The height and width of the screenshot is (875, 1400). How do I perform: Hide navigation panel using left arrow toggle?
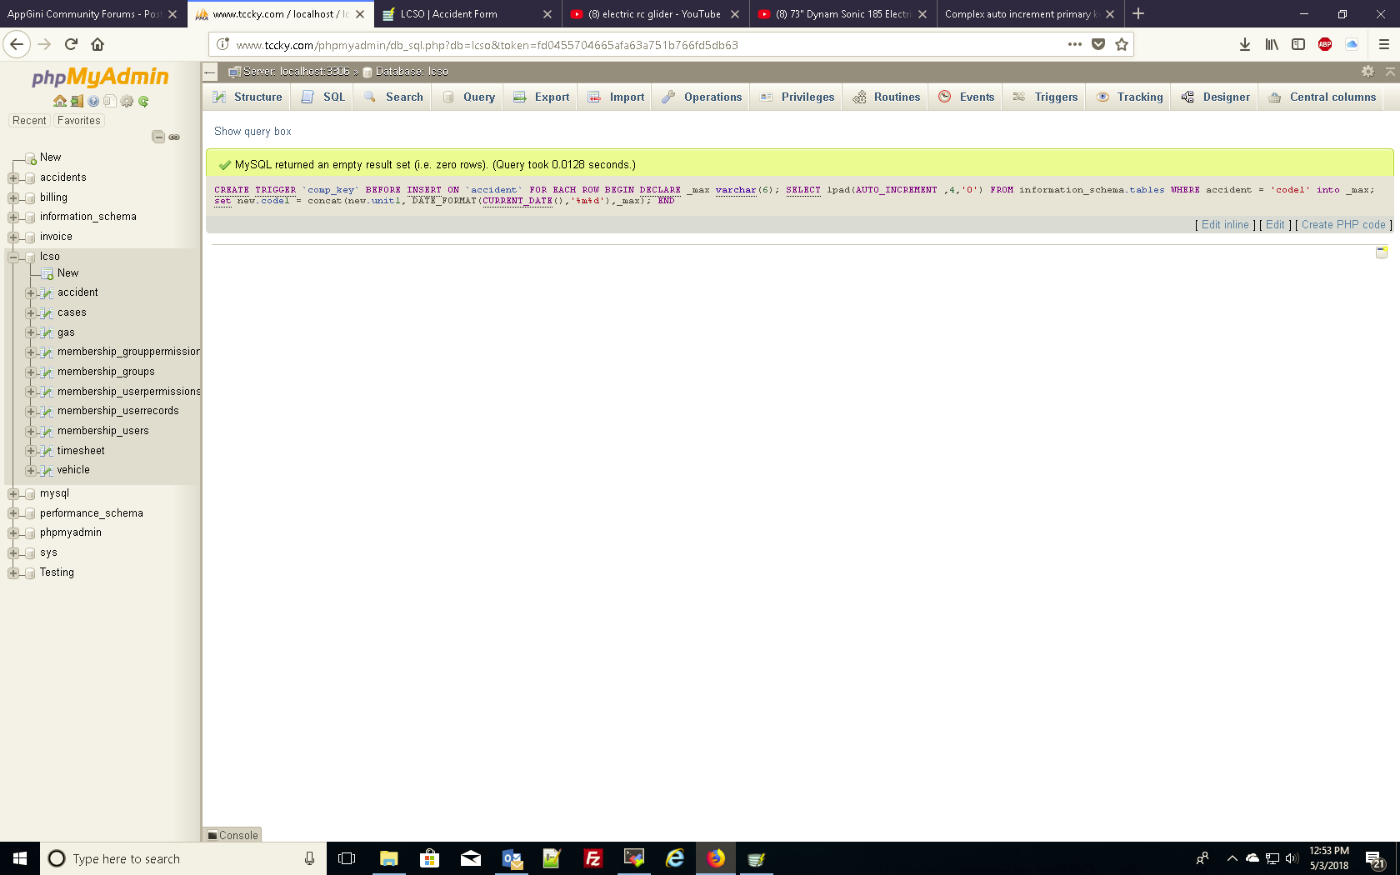210,72
